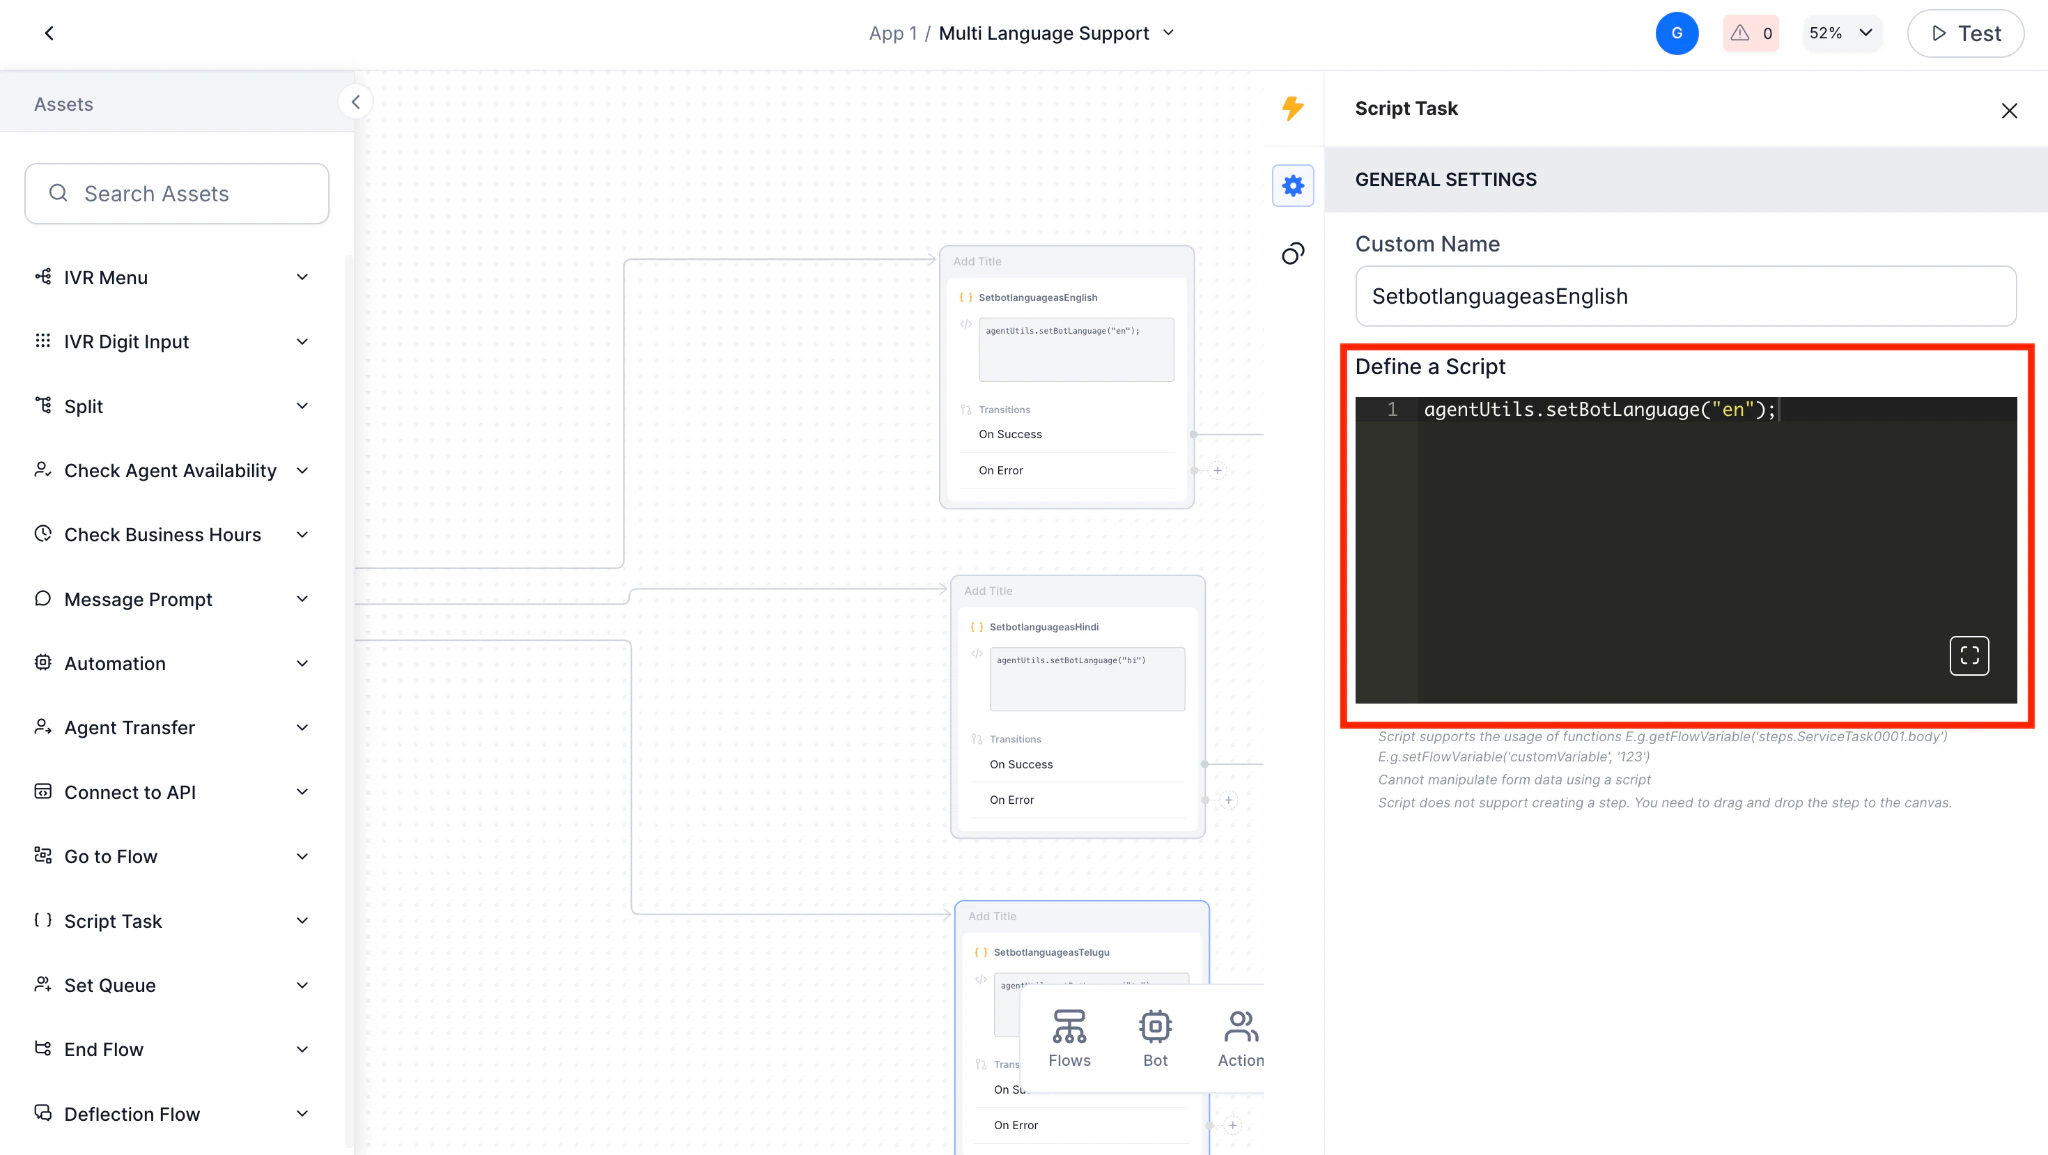This screenshot has width=2048, height=1155.
Task: Click the back arrow in header
Action: (49, 33)
